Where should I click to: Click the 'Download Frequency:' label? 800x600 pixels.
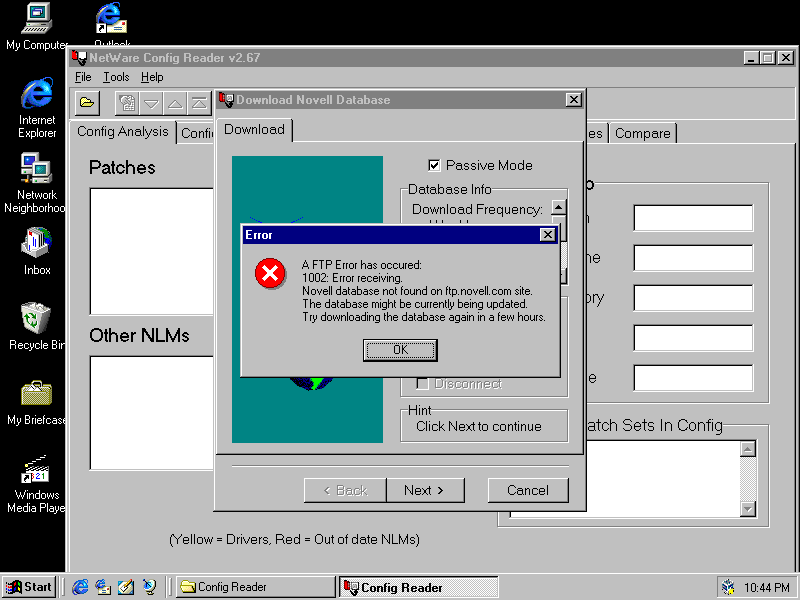coord(477,210)
